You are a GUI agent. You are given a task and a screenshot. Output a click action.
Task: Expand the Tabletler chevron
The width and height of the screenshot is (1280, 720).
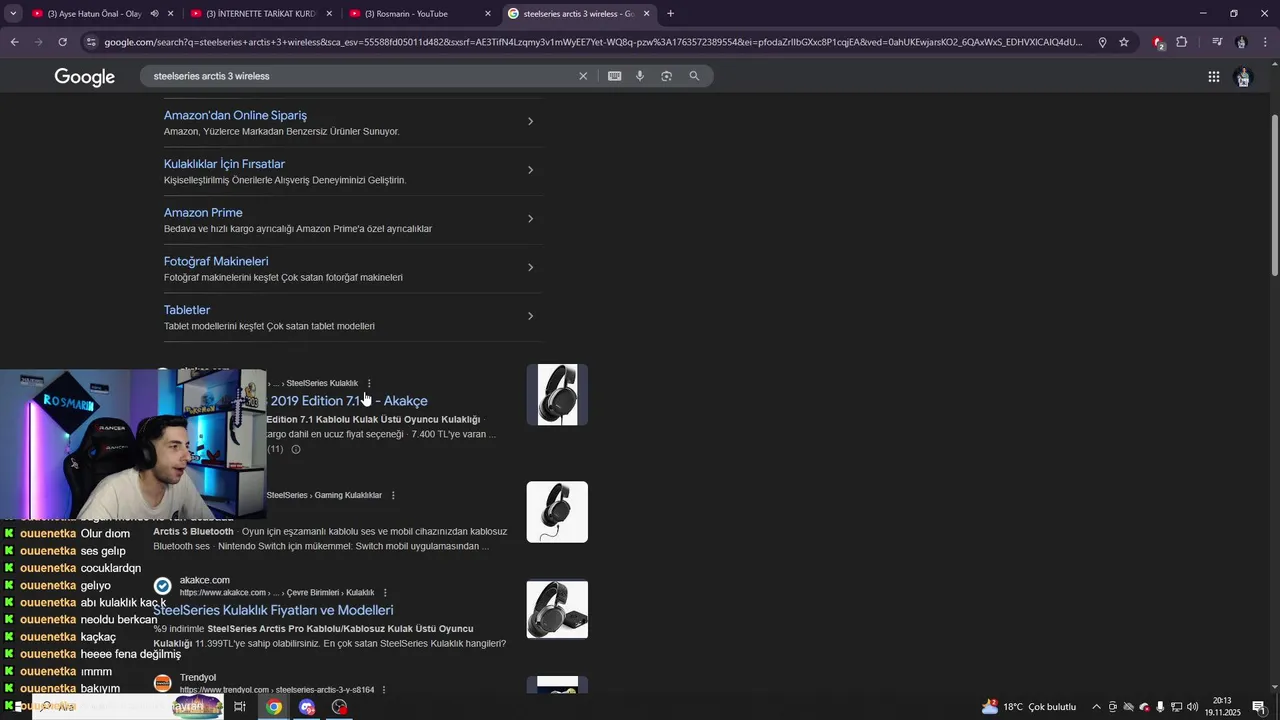coord(530,316)
